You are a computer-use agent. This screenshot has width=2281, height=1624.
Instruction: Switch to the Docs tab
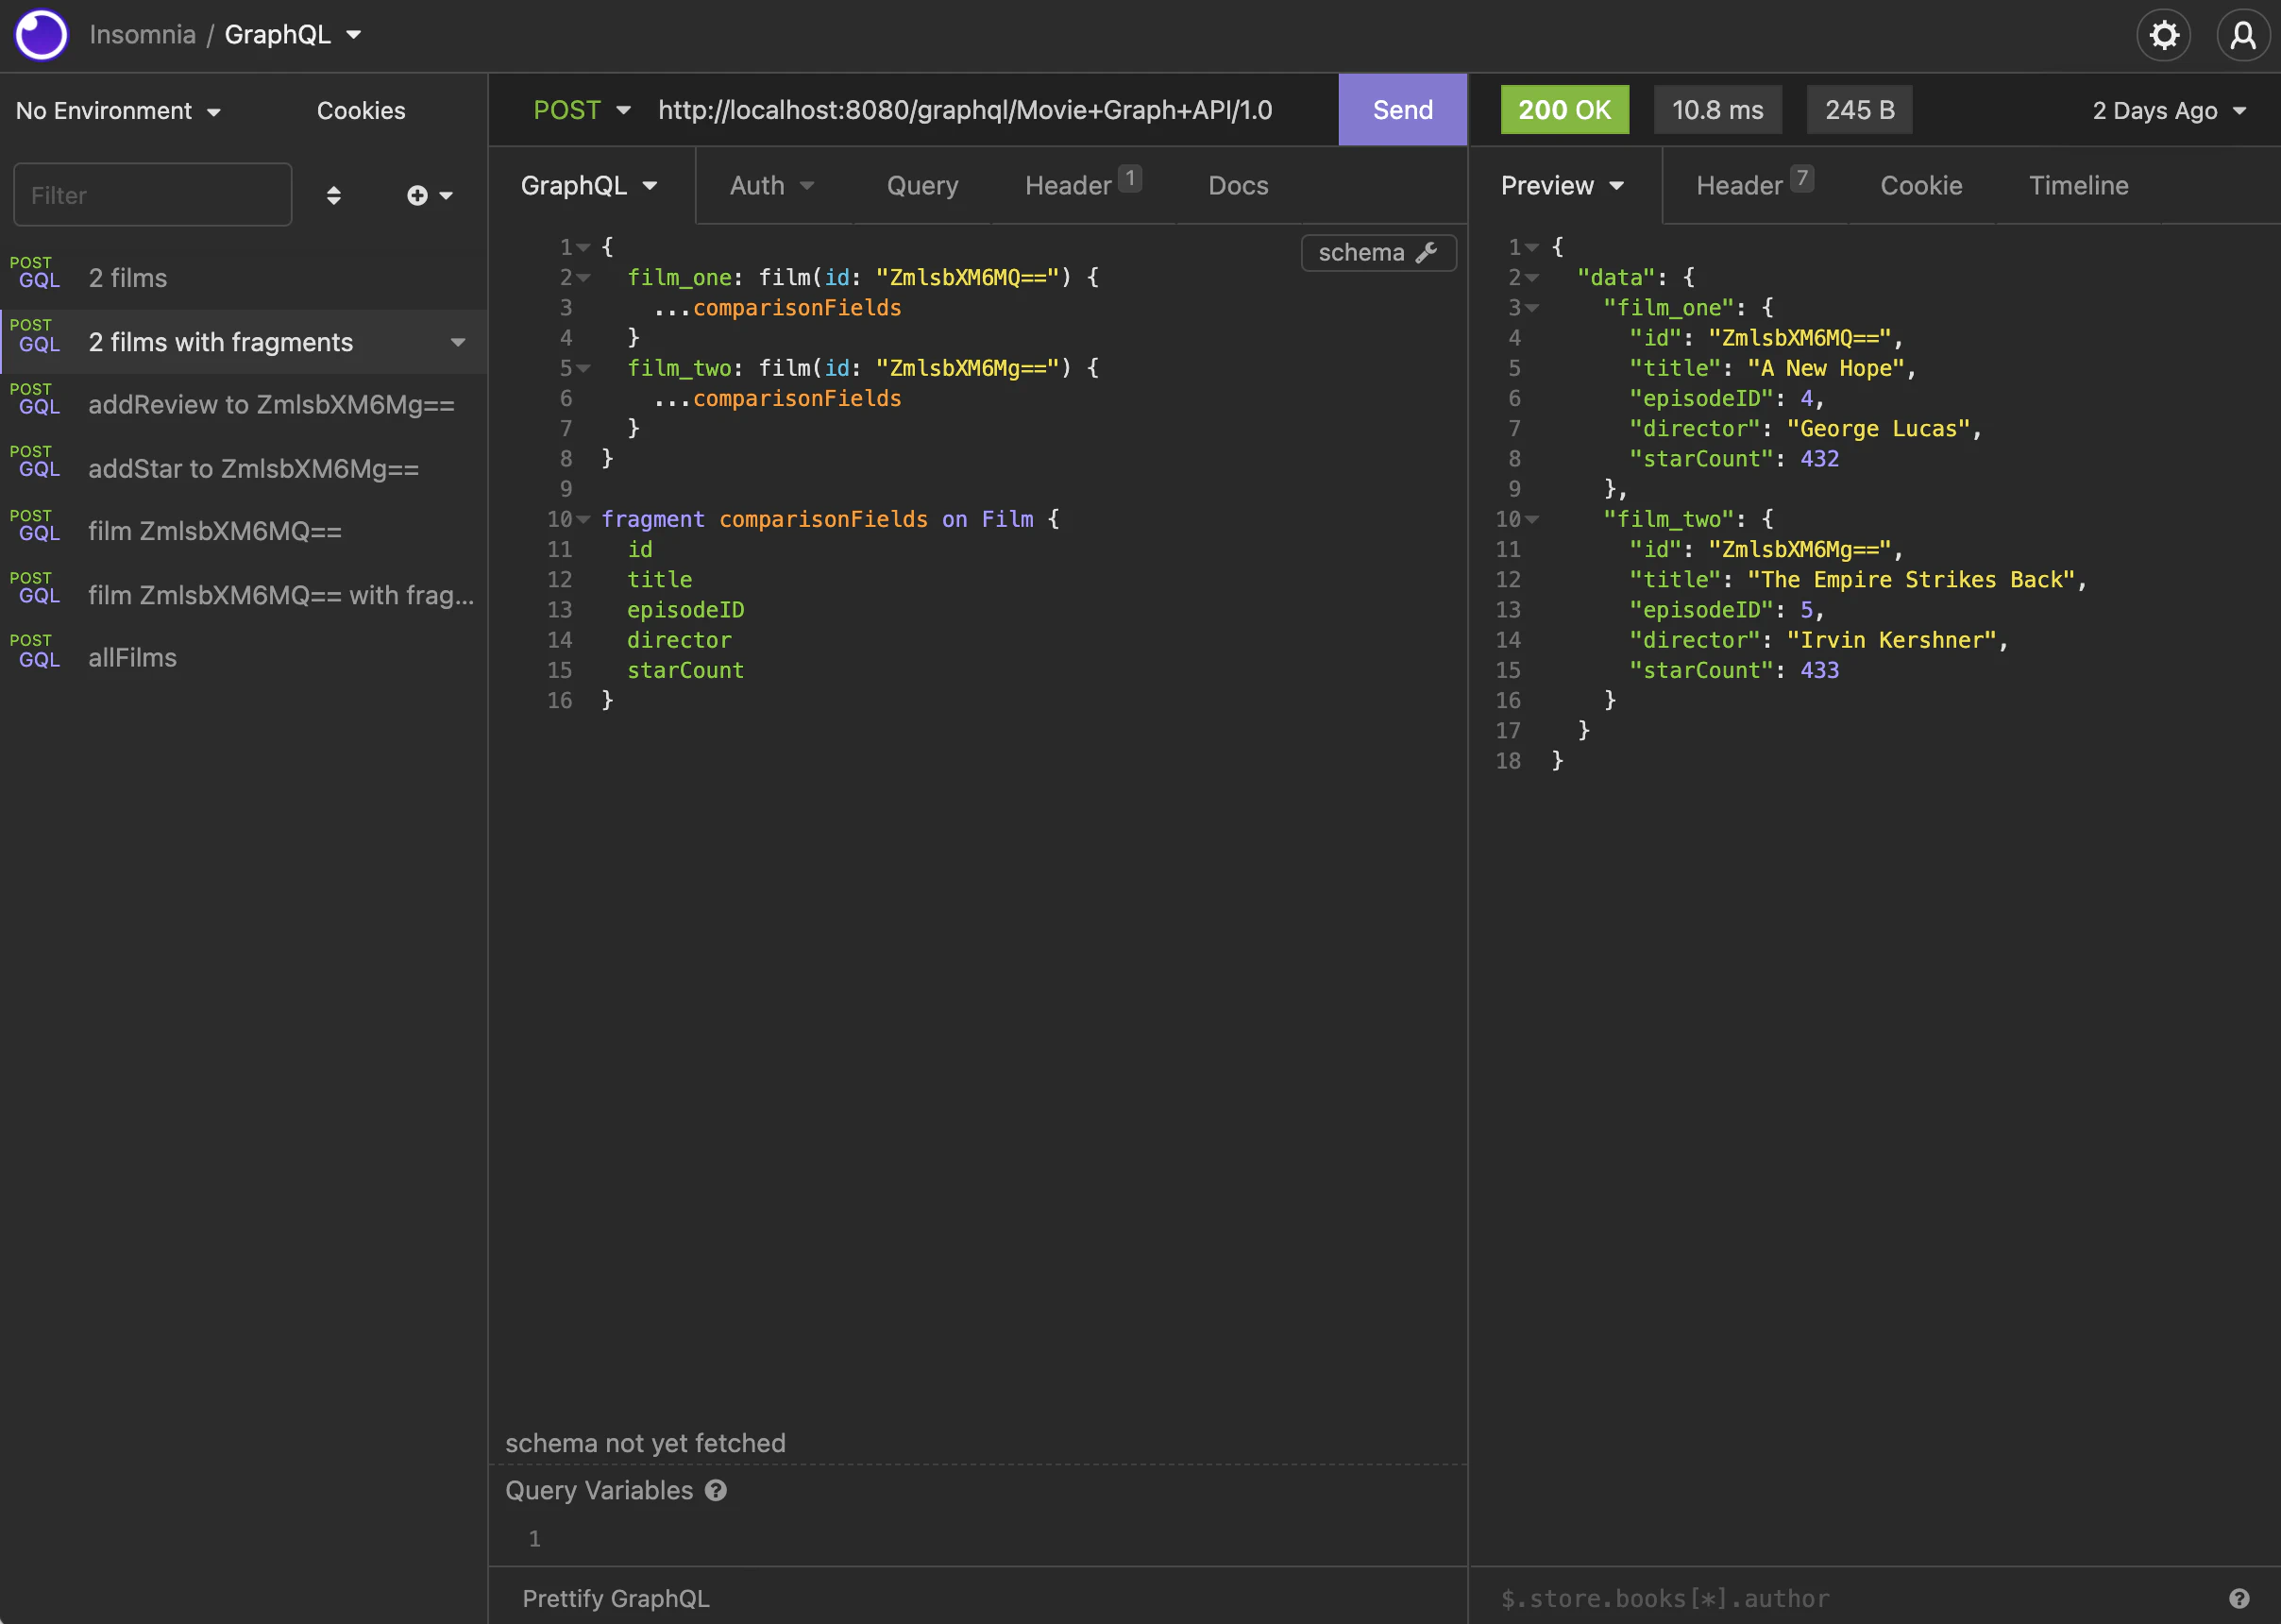pos(1237,186)
